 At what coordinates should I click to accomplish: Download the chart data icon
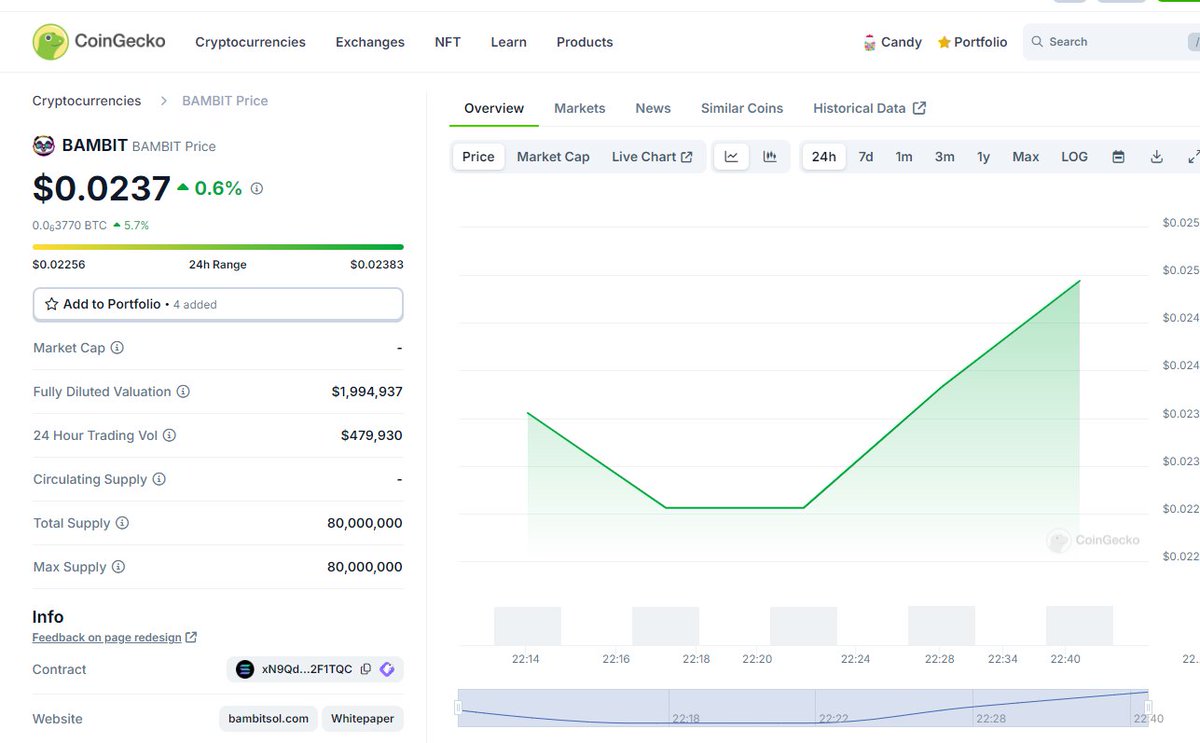[1157, 157]
